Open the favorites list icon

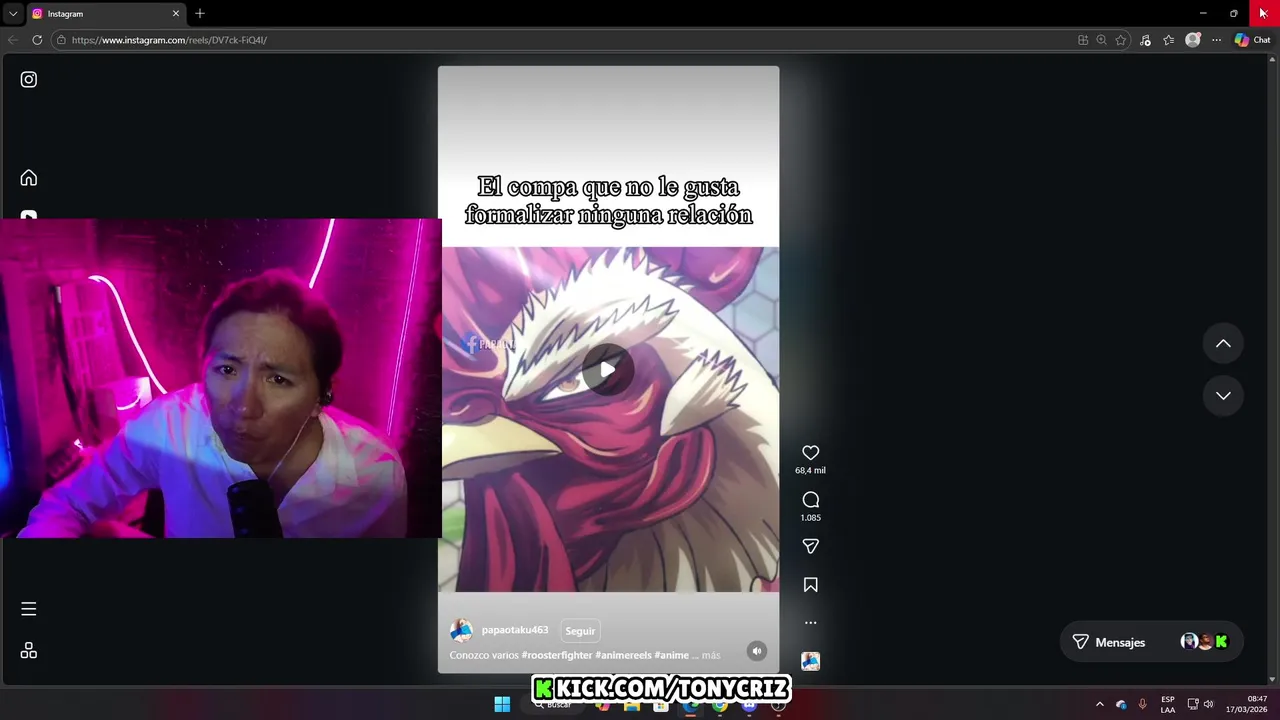[x=1168, y=40]
